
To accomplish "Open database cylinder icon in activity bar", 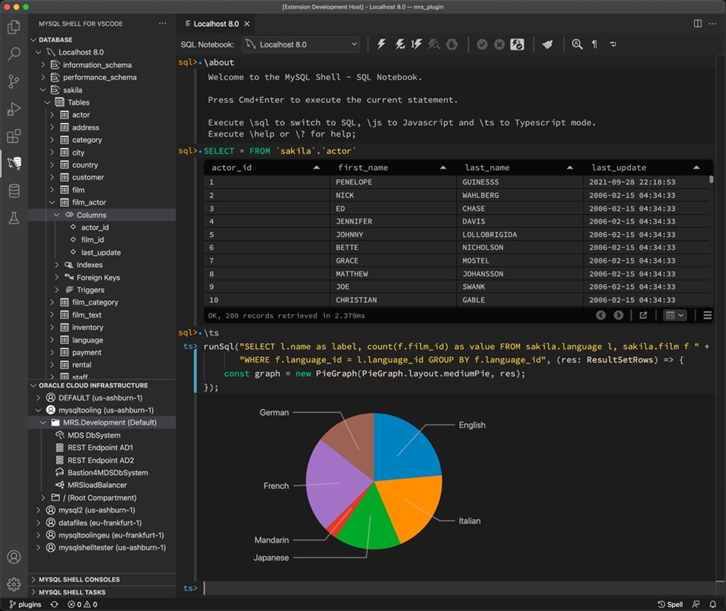I will pos(14,191).
